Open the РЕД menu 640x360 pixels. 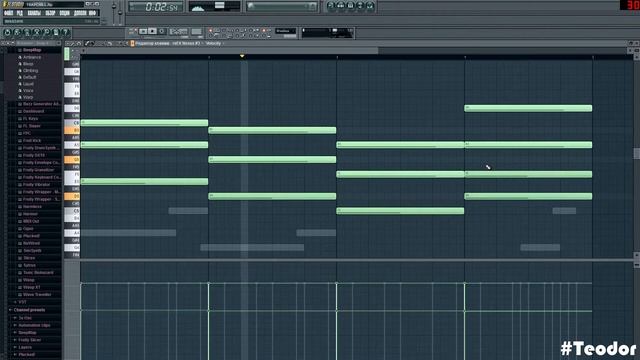click(20, 13)
